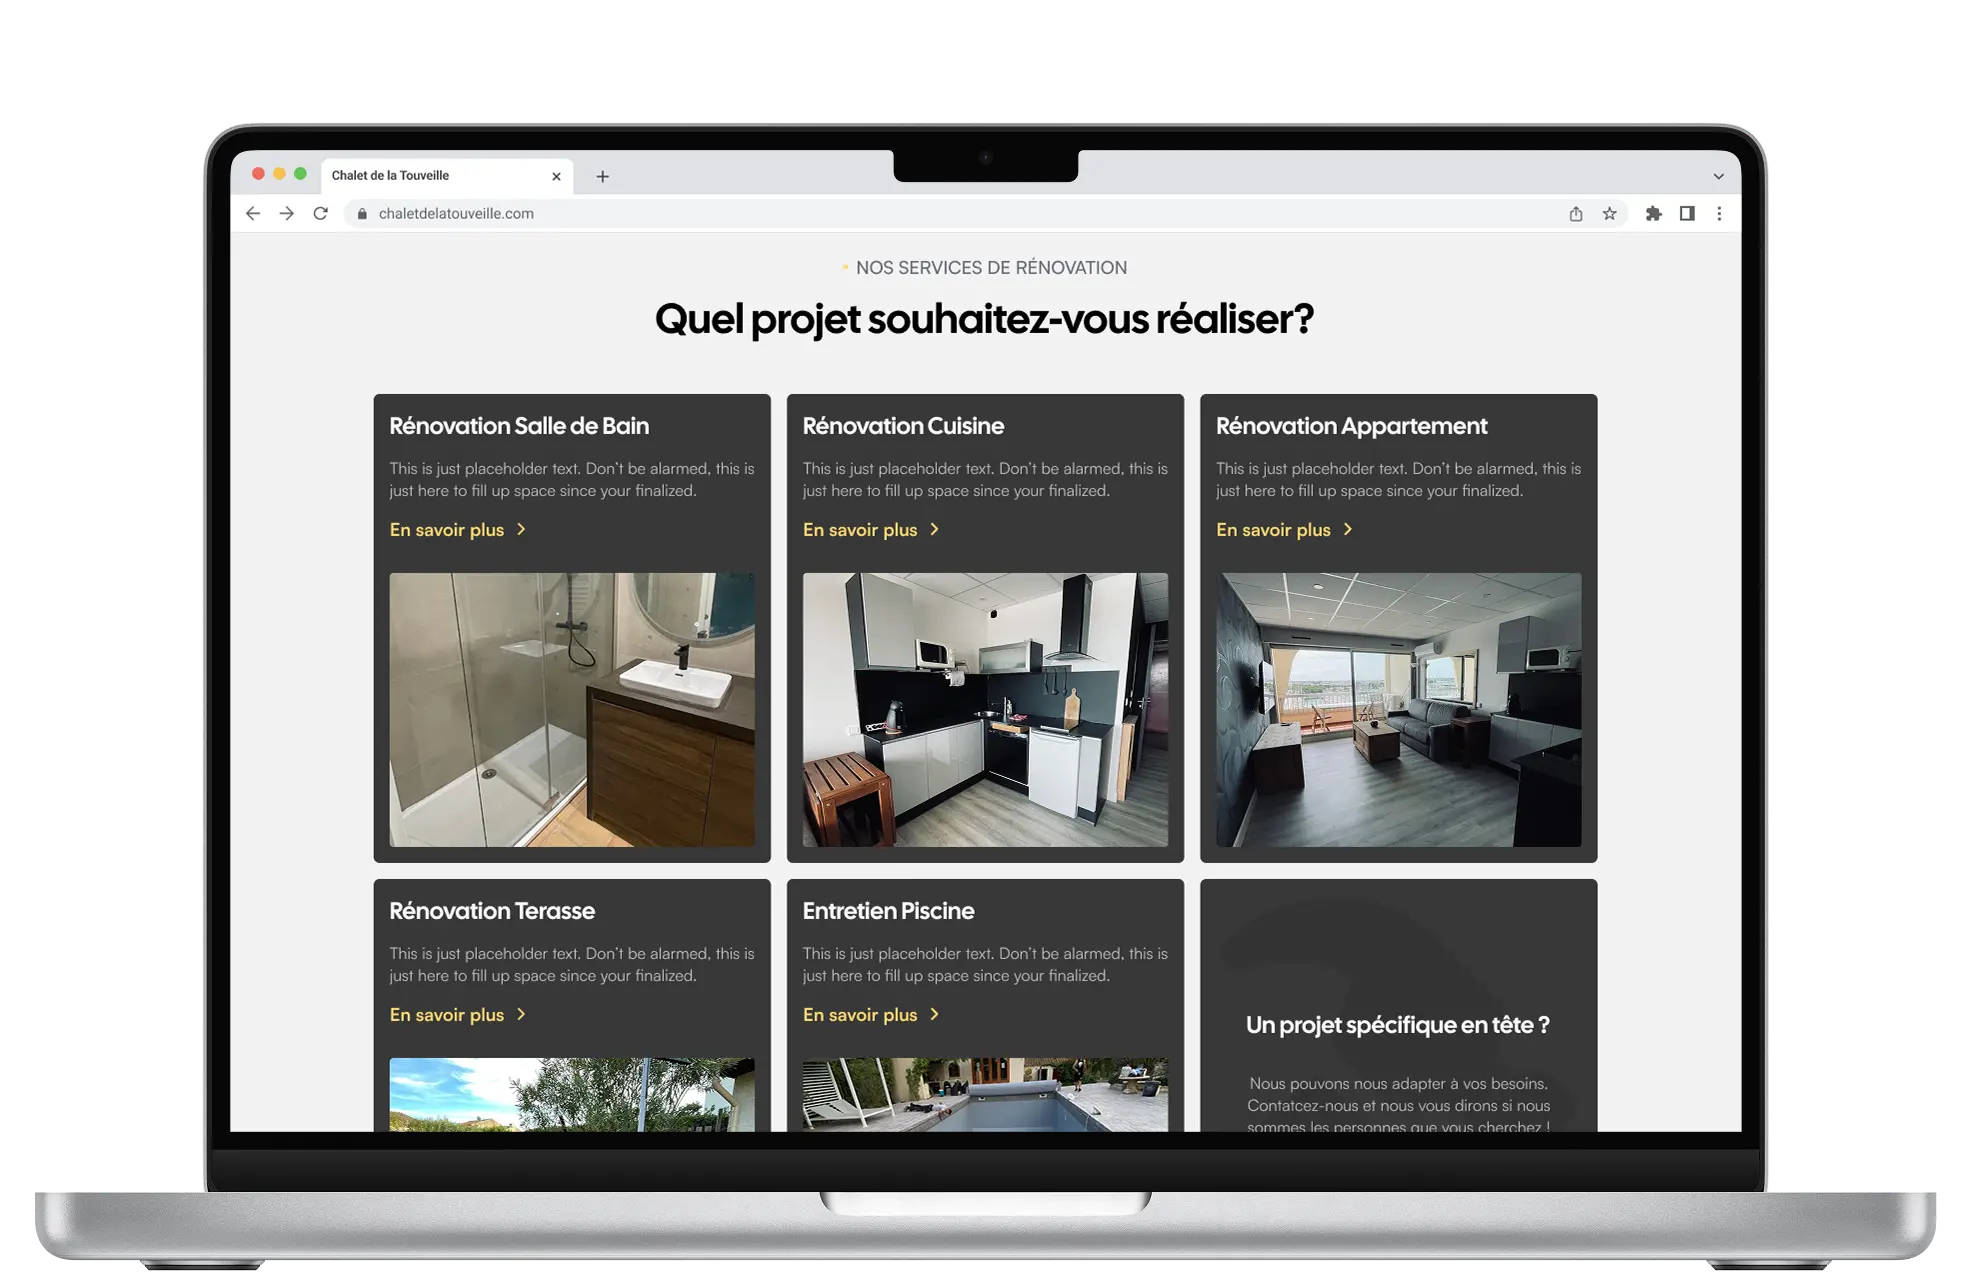Select the Chalet de la Touveille tab

[446, 175]
